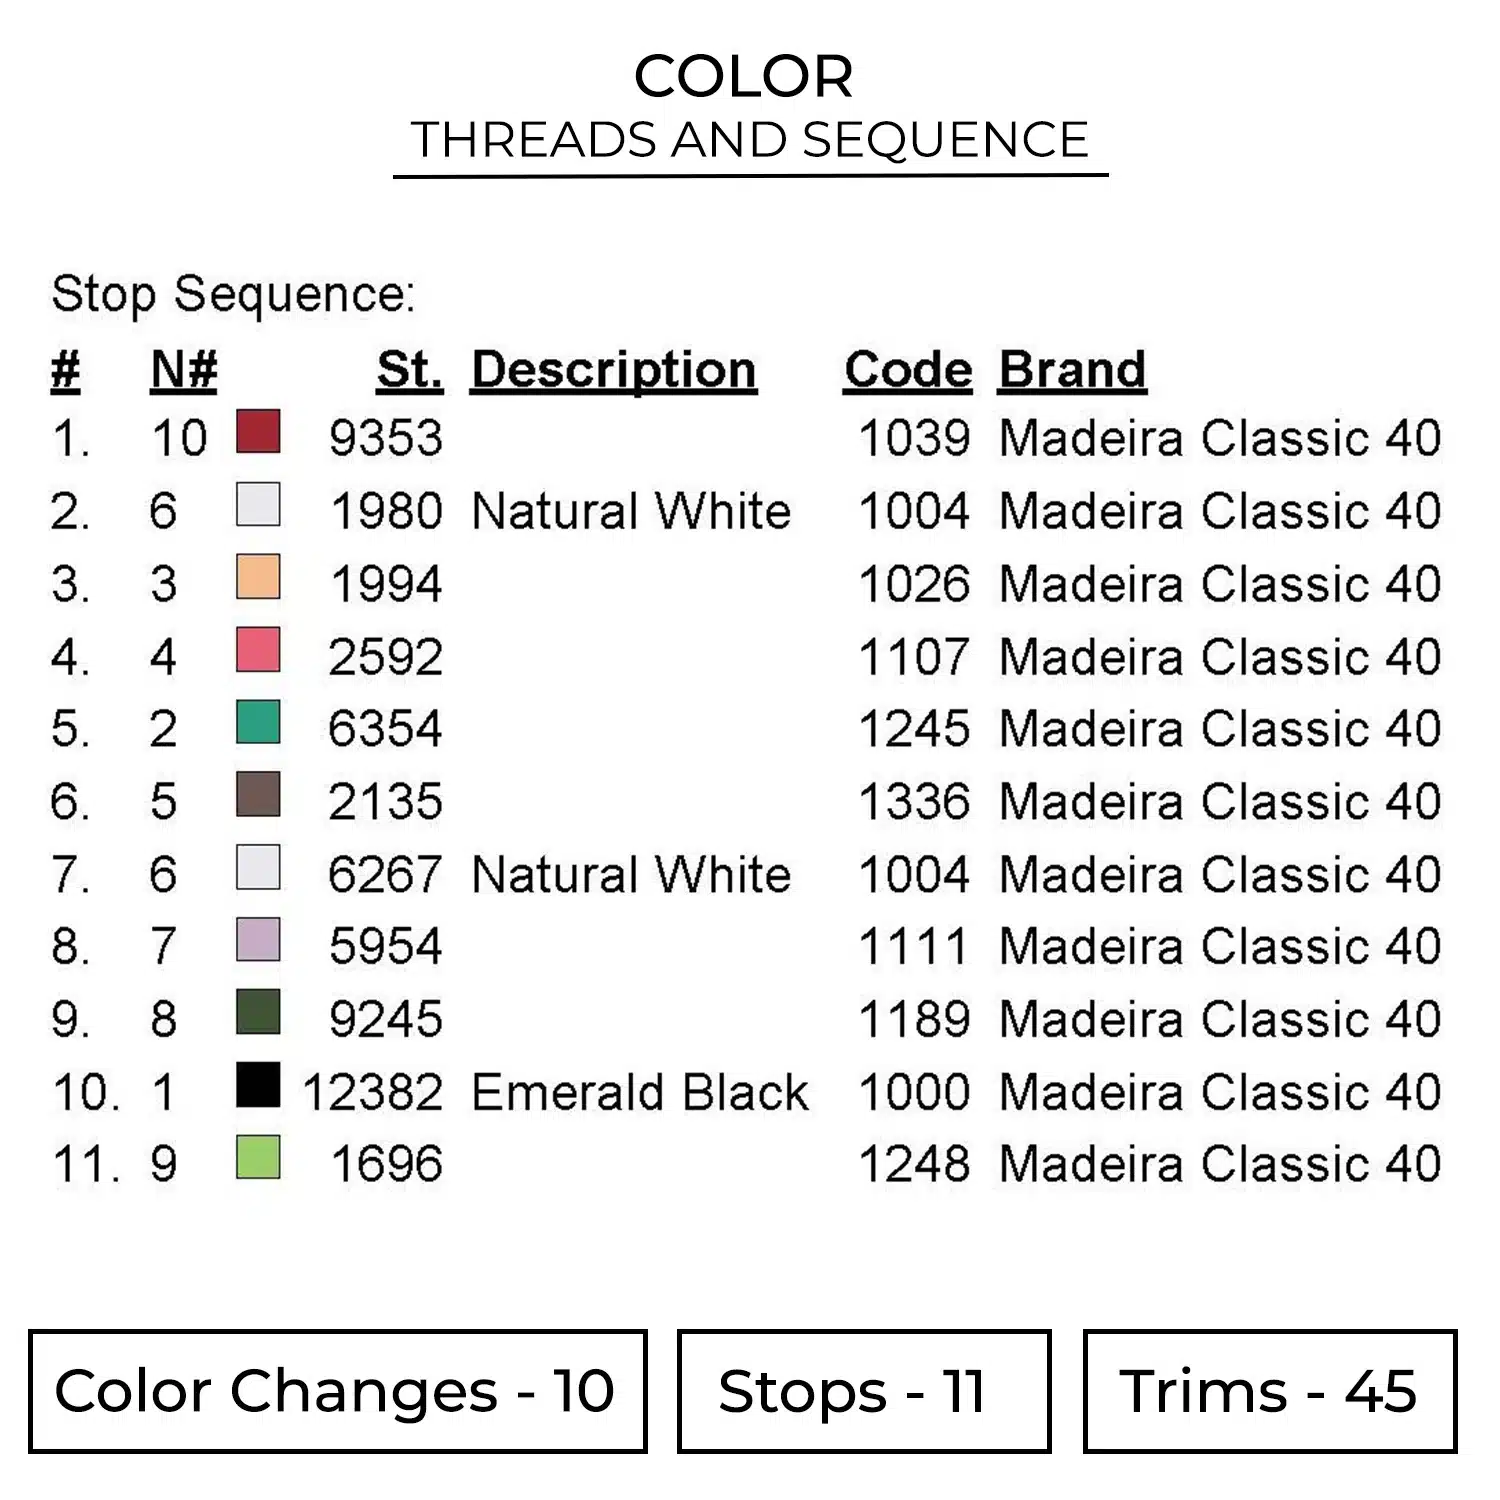Select the Trims - 45 box
Viewport: 1500px width, 1500px height.
tap(1269, 1391)
